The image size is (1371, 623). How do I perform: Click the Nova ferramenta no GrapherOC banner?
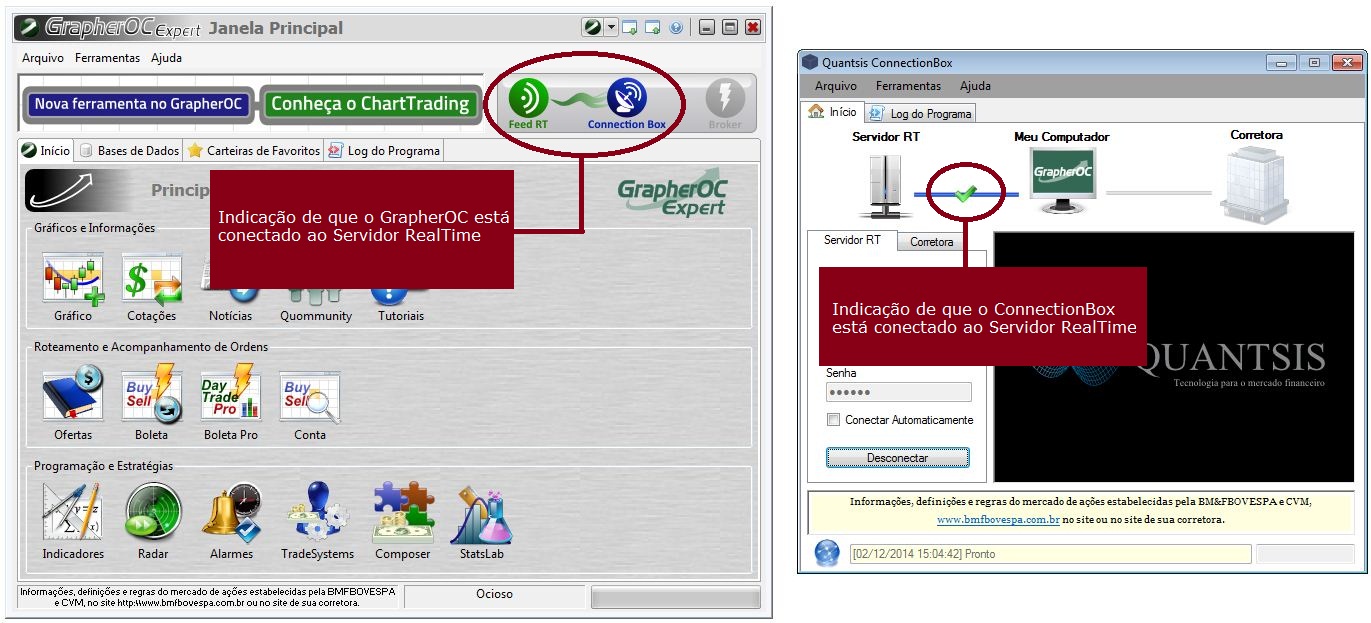[138, 104]
